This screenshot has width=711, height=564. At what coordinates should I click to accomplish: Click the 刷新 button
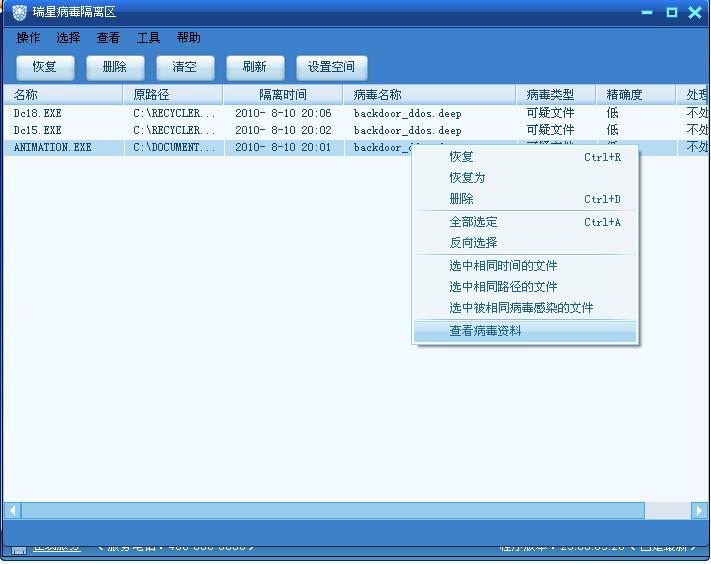click(255, 67)
